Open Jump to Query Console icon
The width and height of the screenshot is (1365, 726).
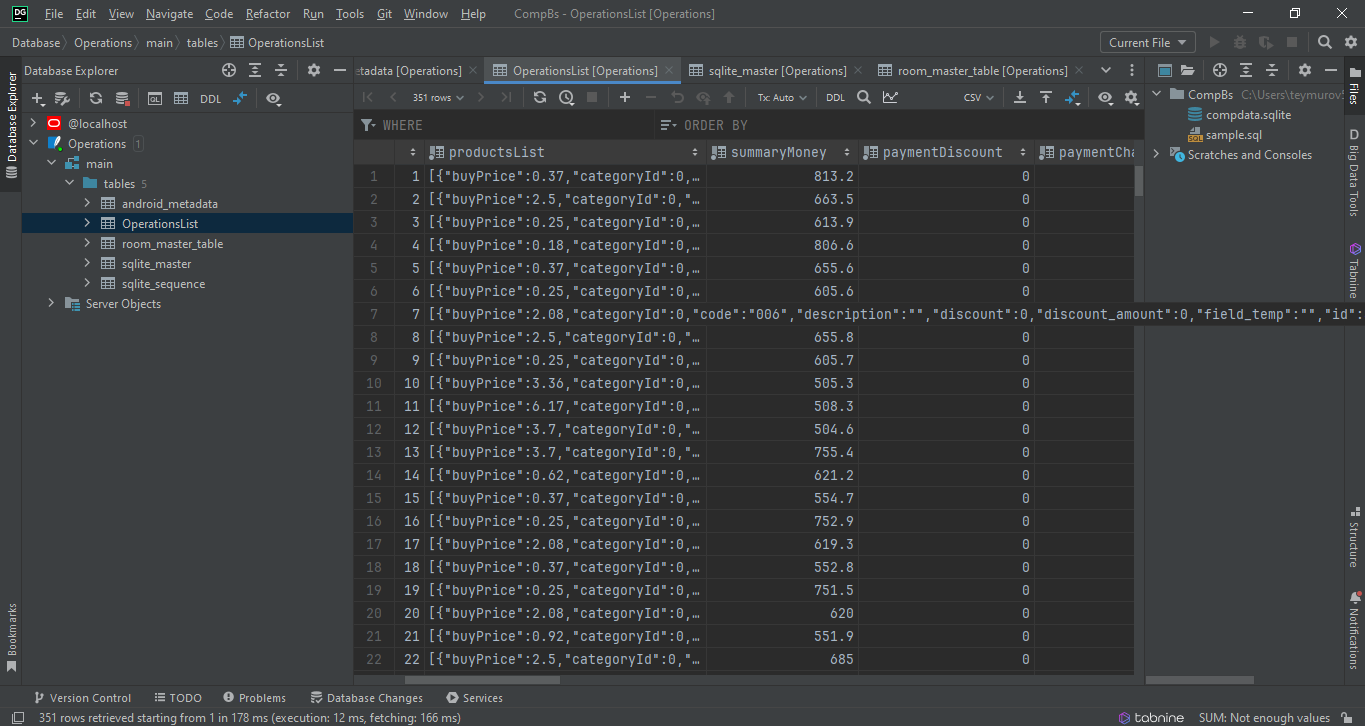click(x=155, y=99)
